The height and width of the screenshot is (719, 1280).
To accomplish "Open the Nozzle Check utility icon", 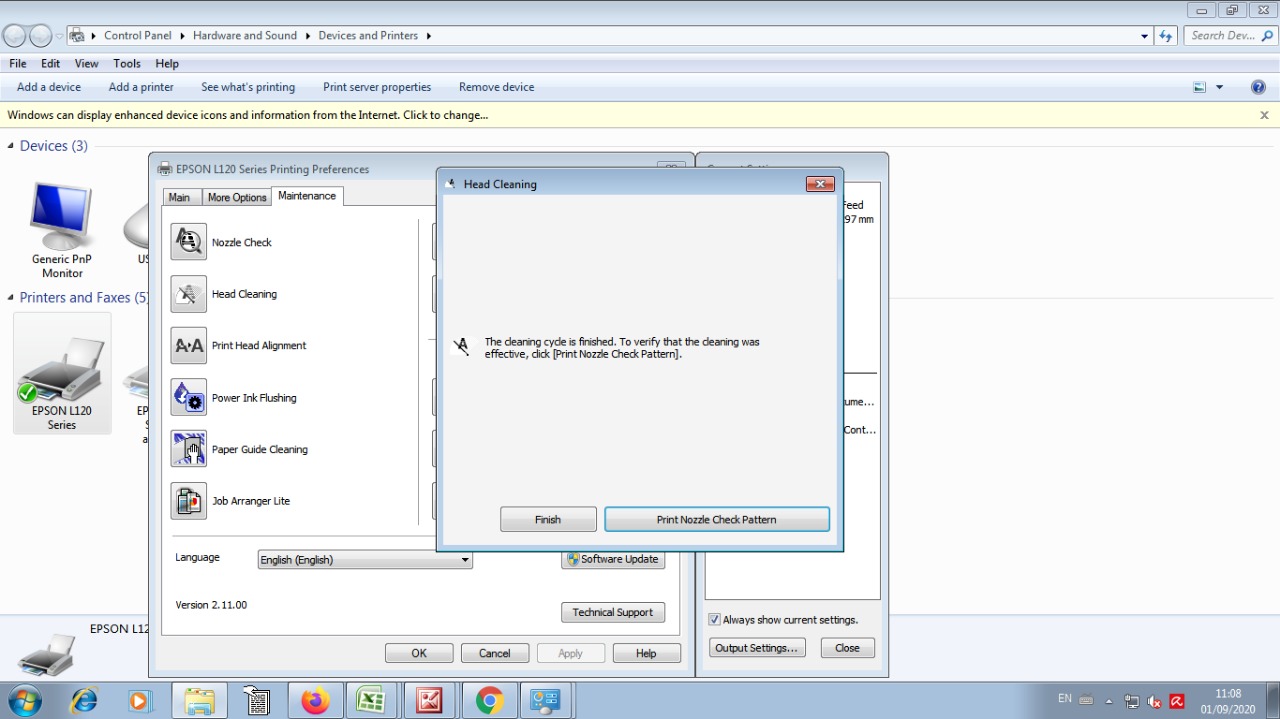I will [189, 242].
